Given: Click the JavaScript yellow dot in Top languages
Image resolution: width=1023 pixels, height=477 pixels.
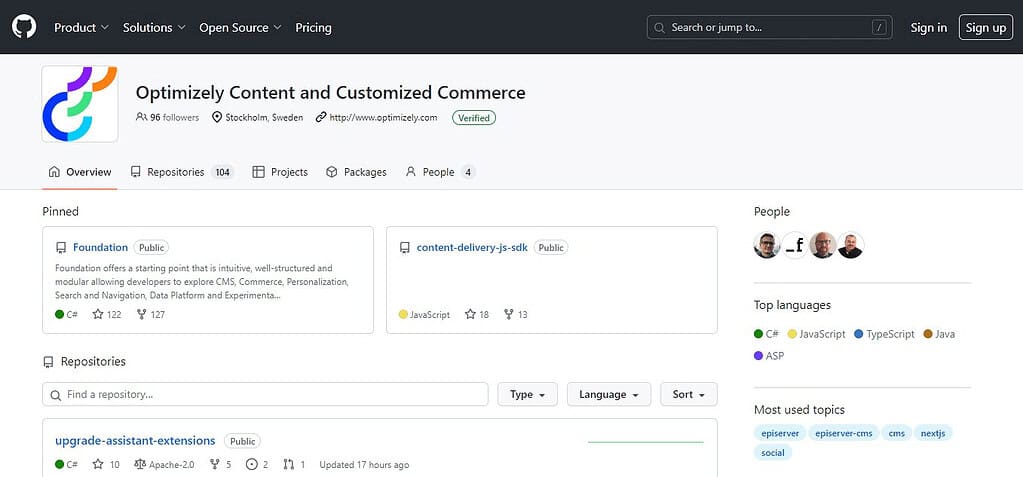Looking at the screenshot, I should pyautogui.click(x=792, y=334).
